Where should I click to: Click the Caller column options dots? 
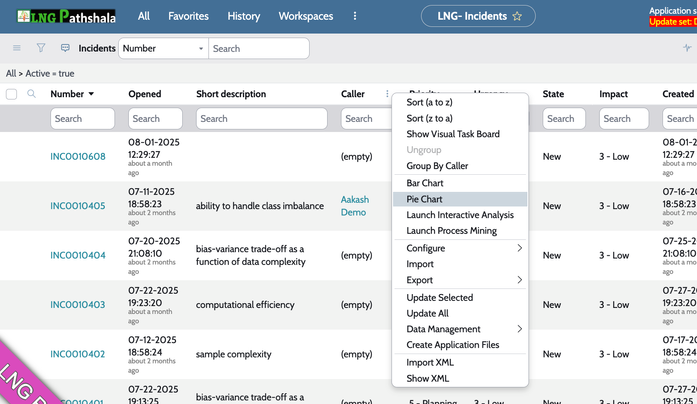coord(387,94)
